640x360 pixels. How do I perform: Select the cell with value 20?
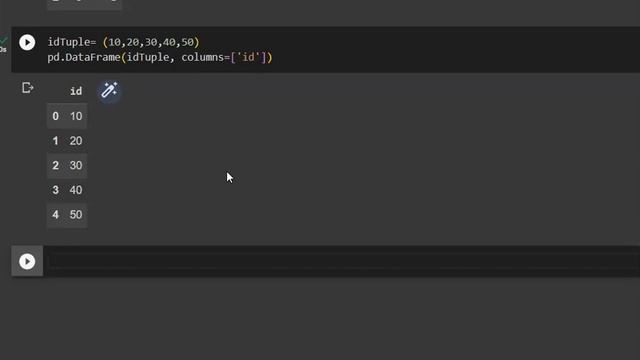pyautogui.click(x=76, y=141)
